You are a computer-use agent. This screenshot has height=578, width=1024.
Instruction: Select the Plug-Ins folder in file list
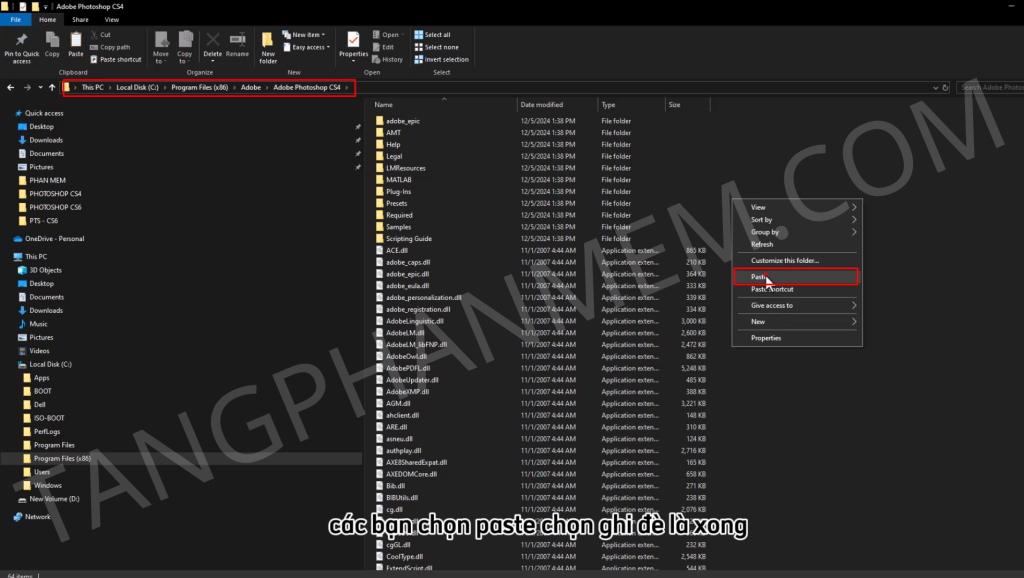point(398,191)
